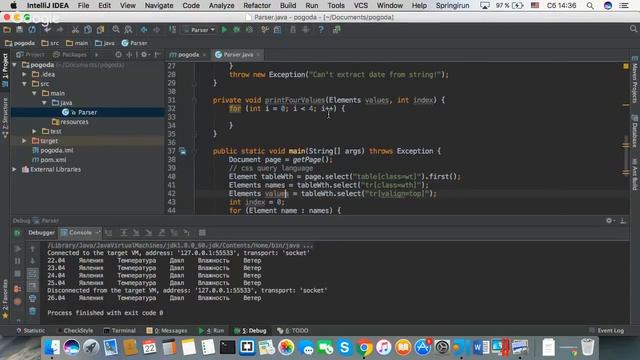Click the Paste toolbar icon
Image resolution: width=640 pixels, height=360 pixels.
click(x=100, y=30)
